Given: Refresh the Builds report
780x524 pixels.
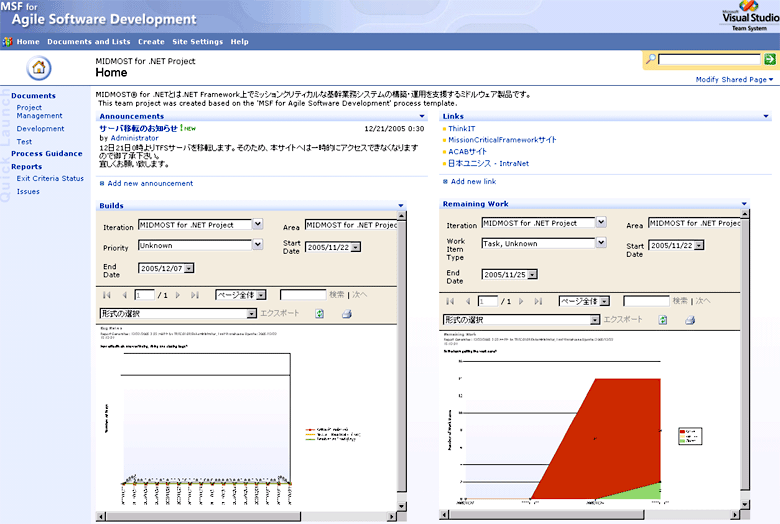Looking at the screenshot, I should (x=320, y=314).
